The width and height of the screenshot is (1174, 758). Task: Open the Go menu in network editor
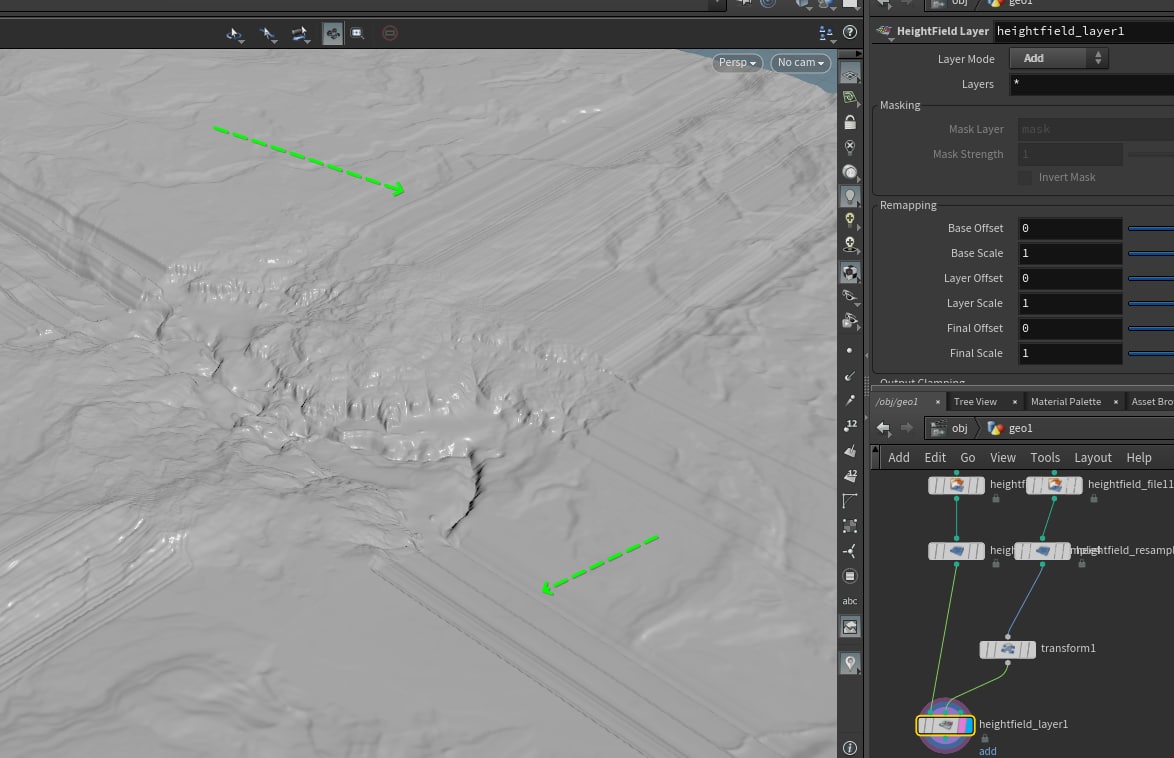(967, 458)
